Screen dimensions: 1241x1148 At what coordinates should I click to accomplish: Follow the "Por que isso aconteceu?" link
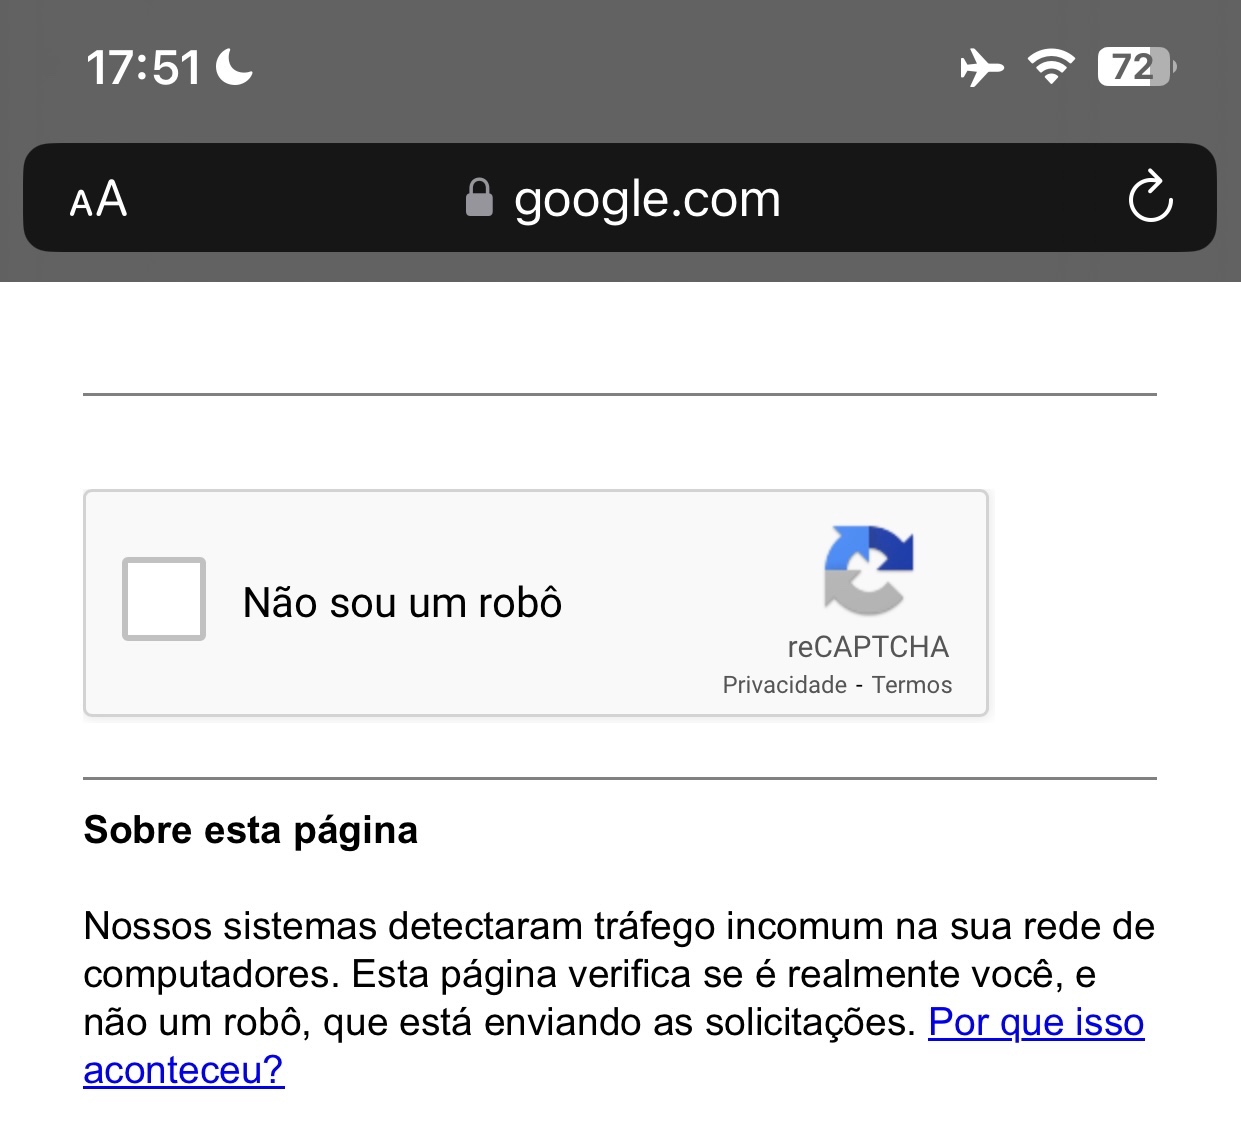pos(1035,1023)
